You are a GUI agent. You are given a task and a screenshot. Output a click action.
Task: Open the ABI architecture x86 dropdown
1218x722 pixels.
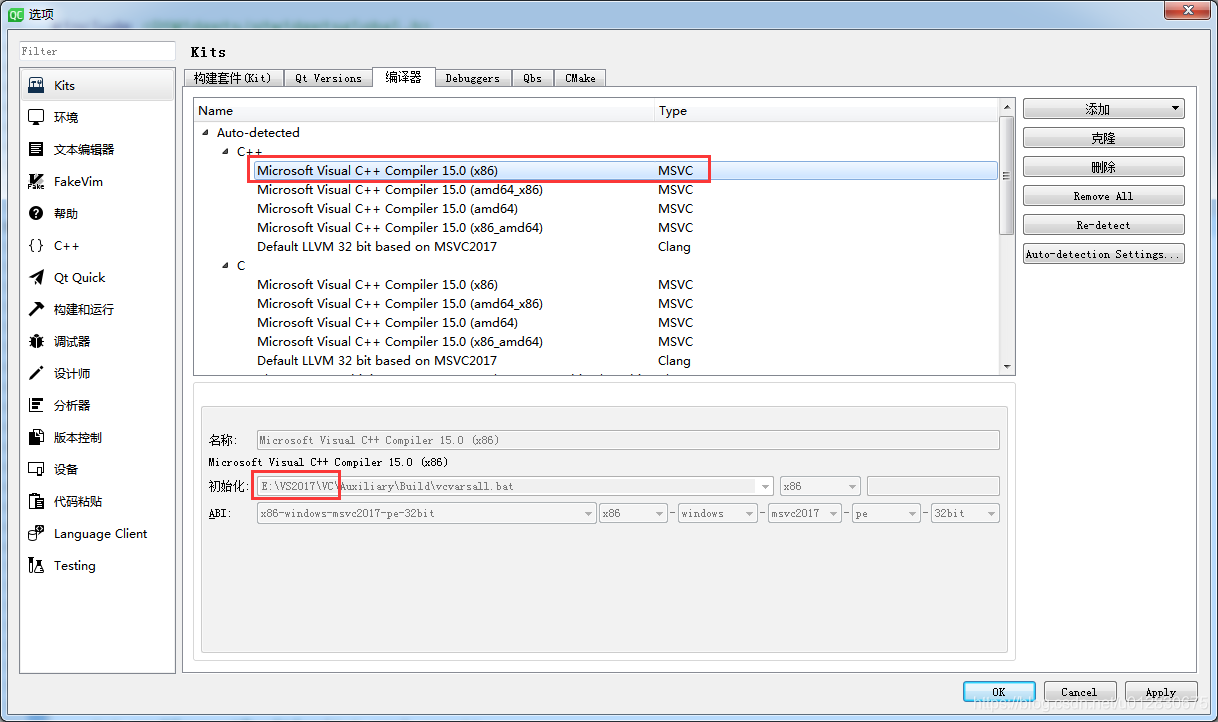click(633, 513)
